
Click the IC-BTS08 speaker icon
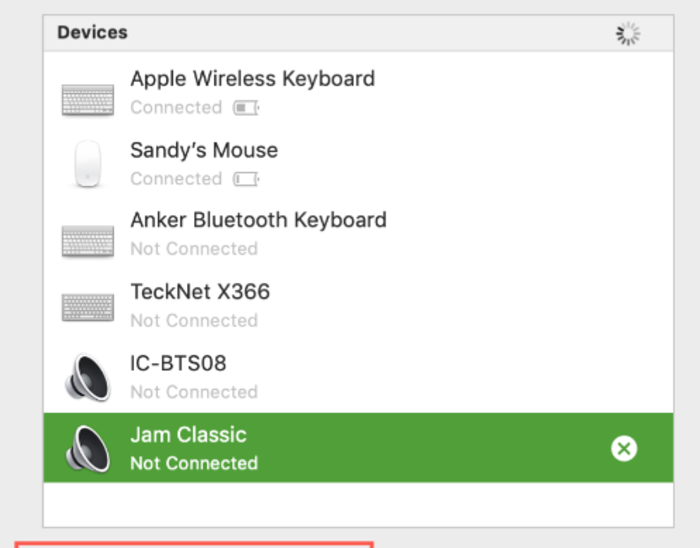tap(88, 378)
